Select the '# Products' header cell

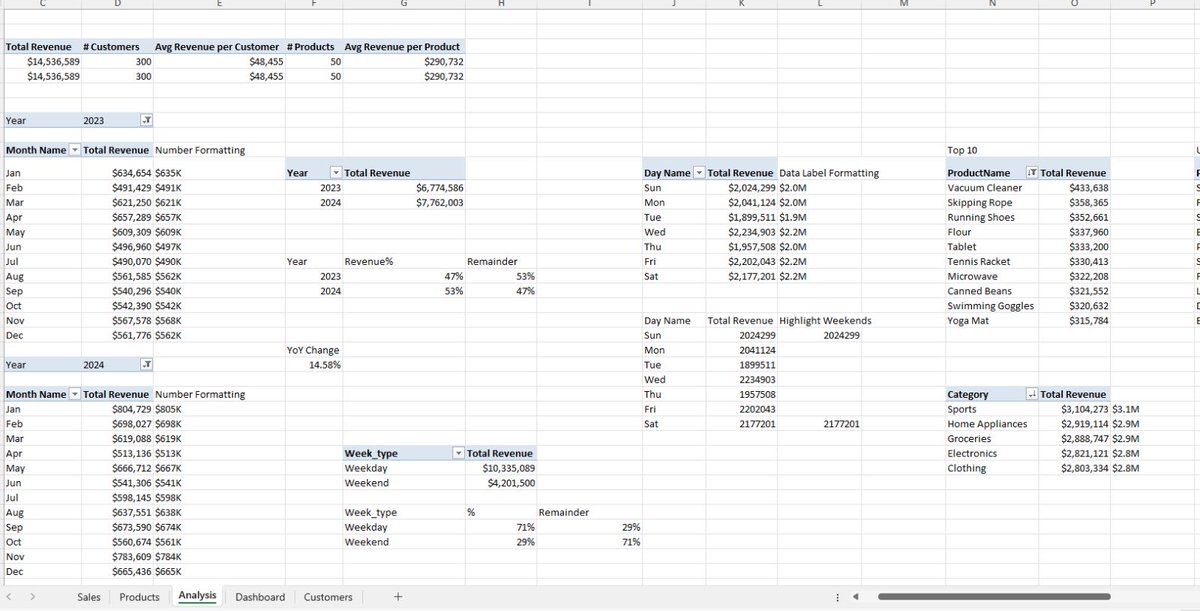(314, 47)
